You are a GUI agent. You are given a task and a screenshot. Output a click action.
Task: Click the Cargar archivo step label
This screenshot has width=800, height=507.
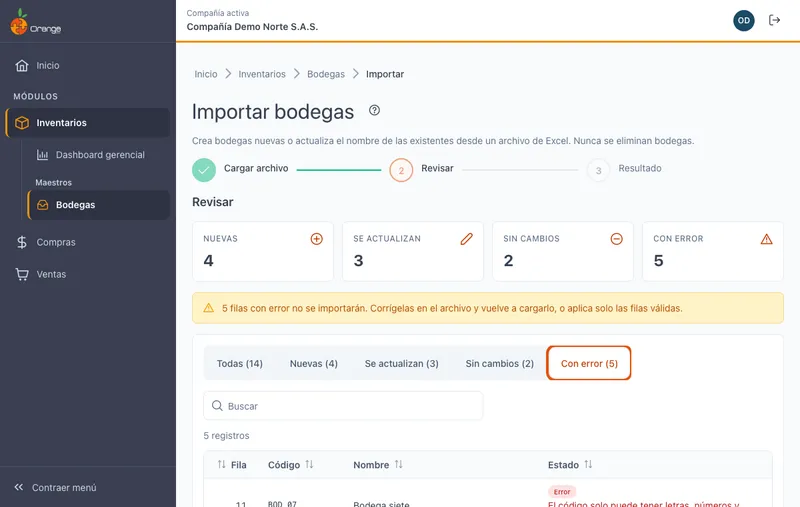[x=256, y=168]
